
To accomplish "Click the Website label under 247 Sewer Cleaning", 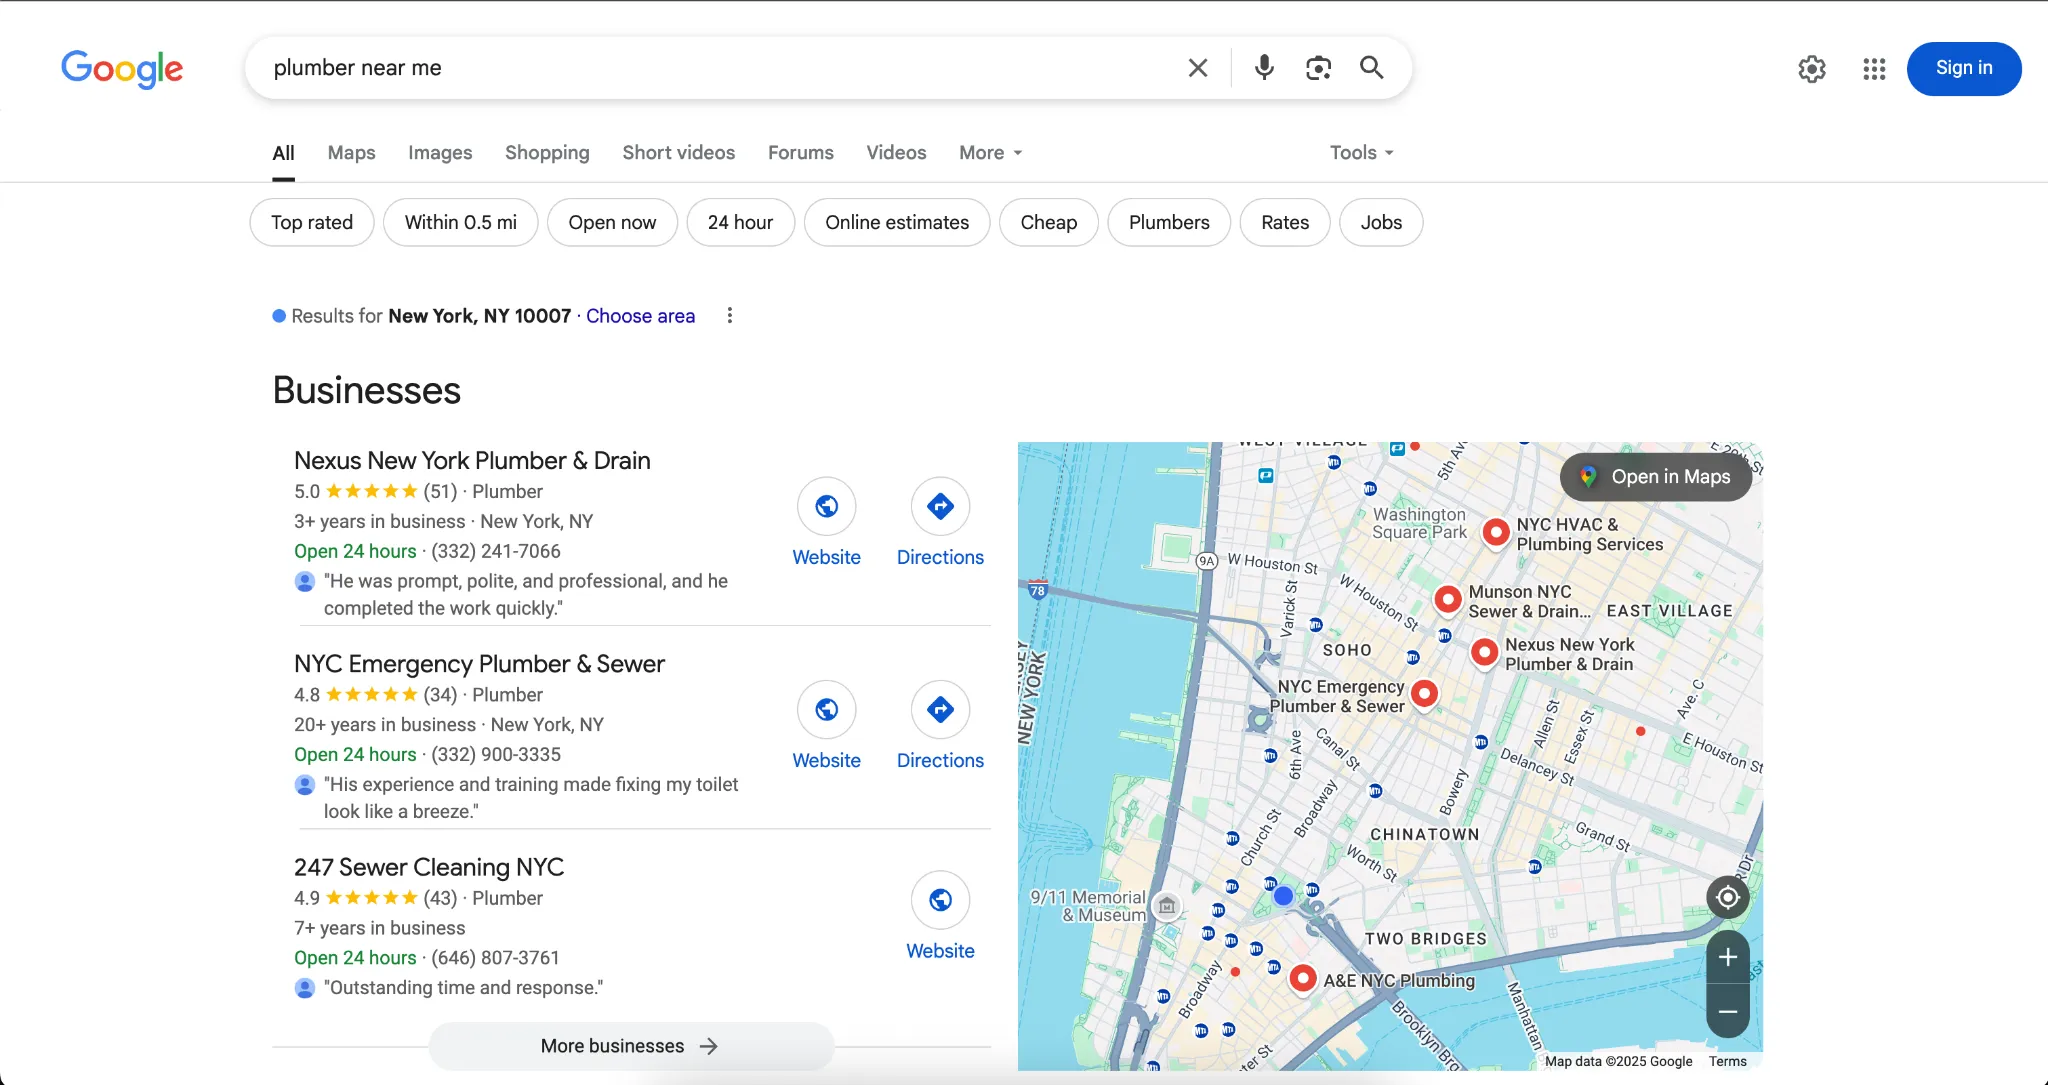I will 940,951.
